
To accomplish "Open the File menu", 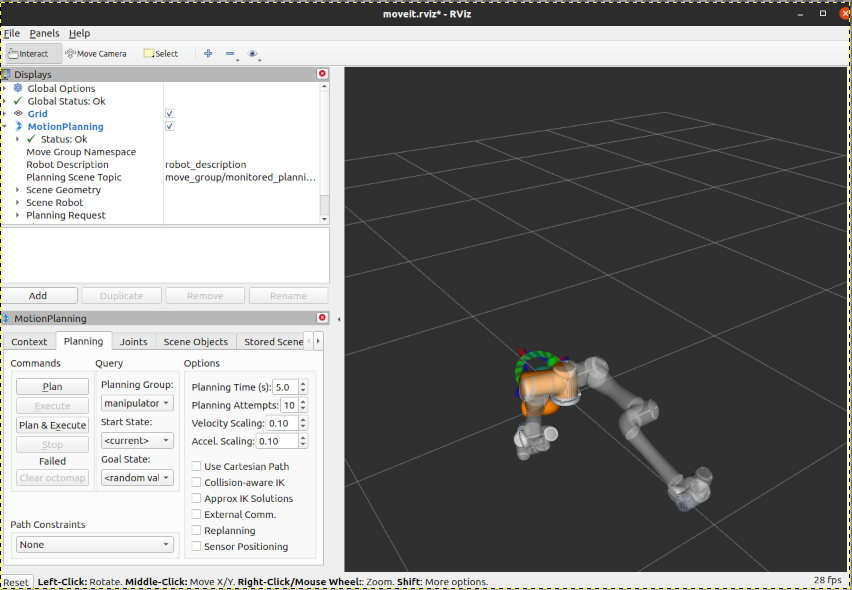I will click(11, 33).
